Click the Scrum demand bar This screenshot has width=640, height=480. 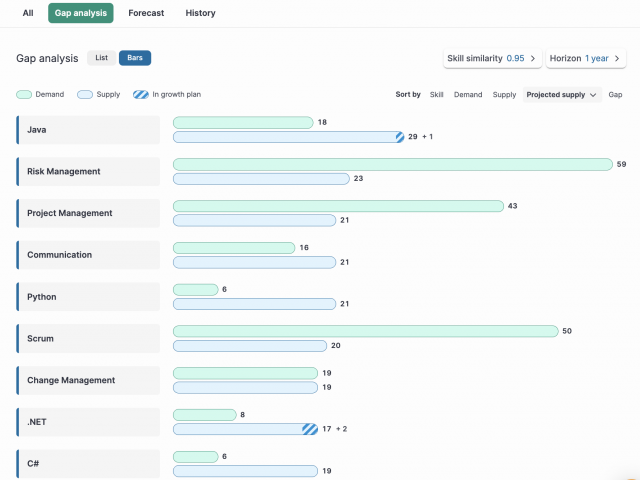click(366, 331)
